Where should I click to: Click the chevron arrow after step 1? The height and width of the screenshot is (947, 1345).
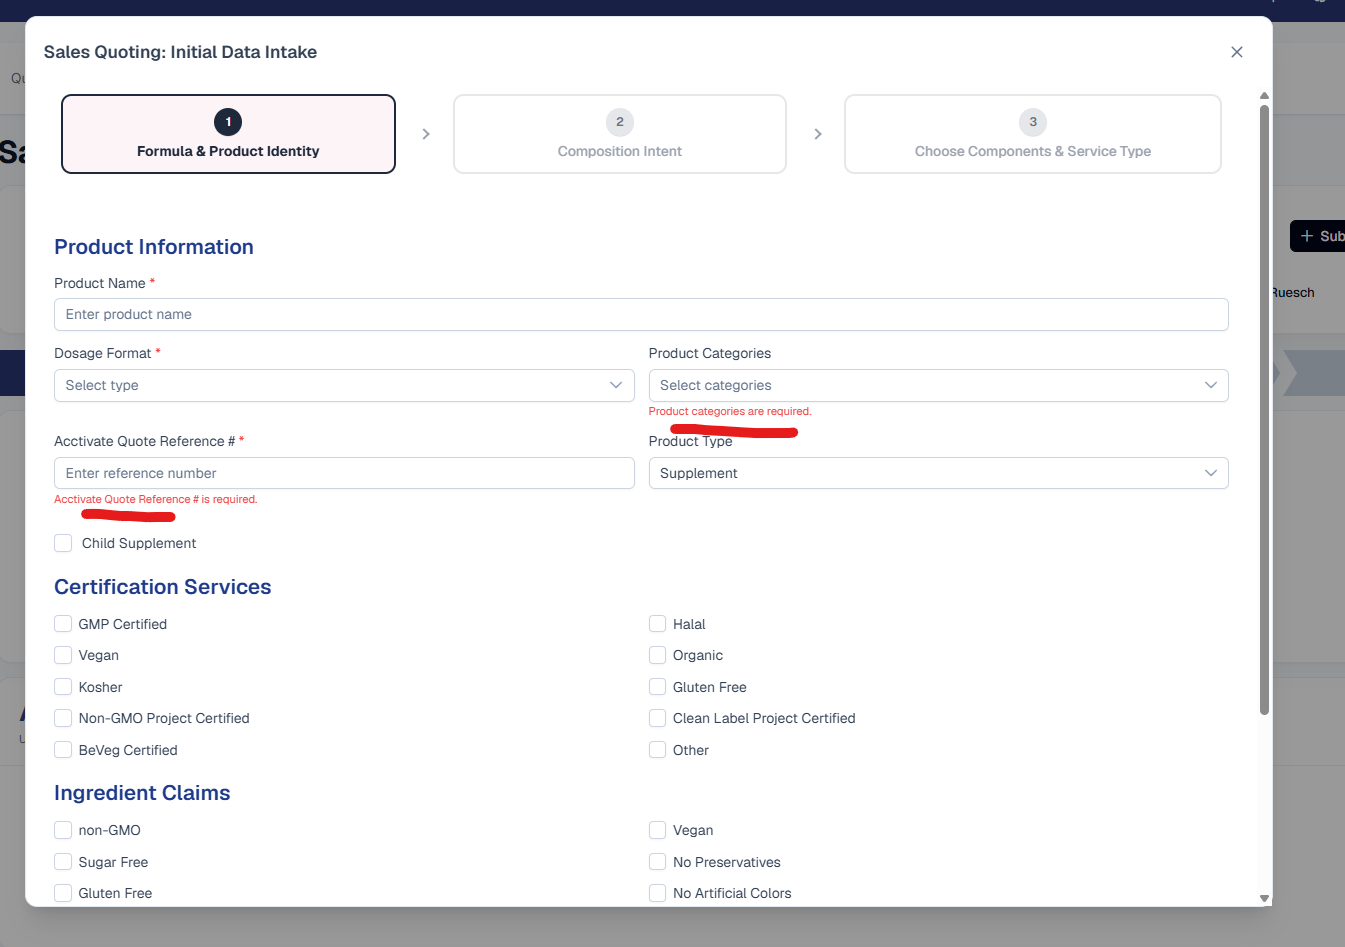coord(426,134)
